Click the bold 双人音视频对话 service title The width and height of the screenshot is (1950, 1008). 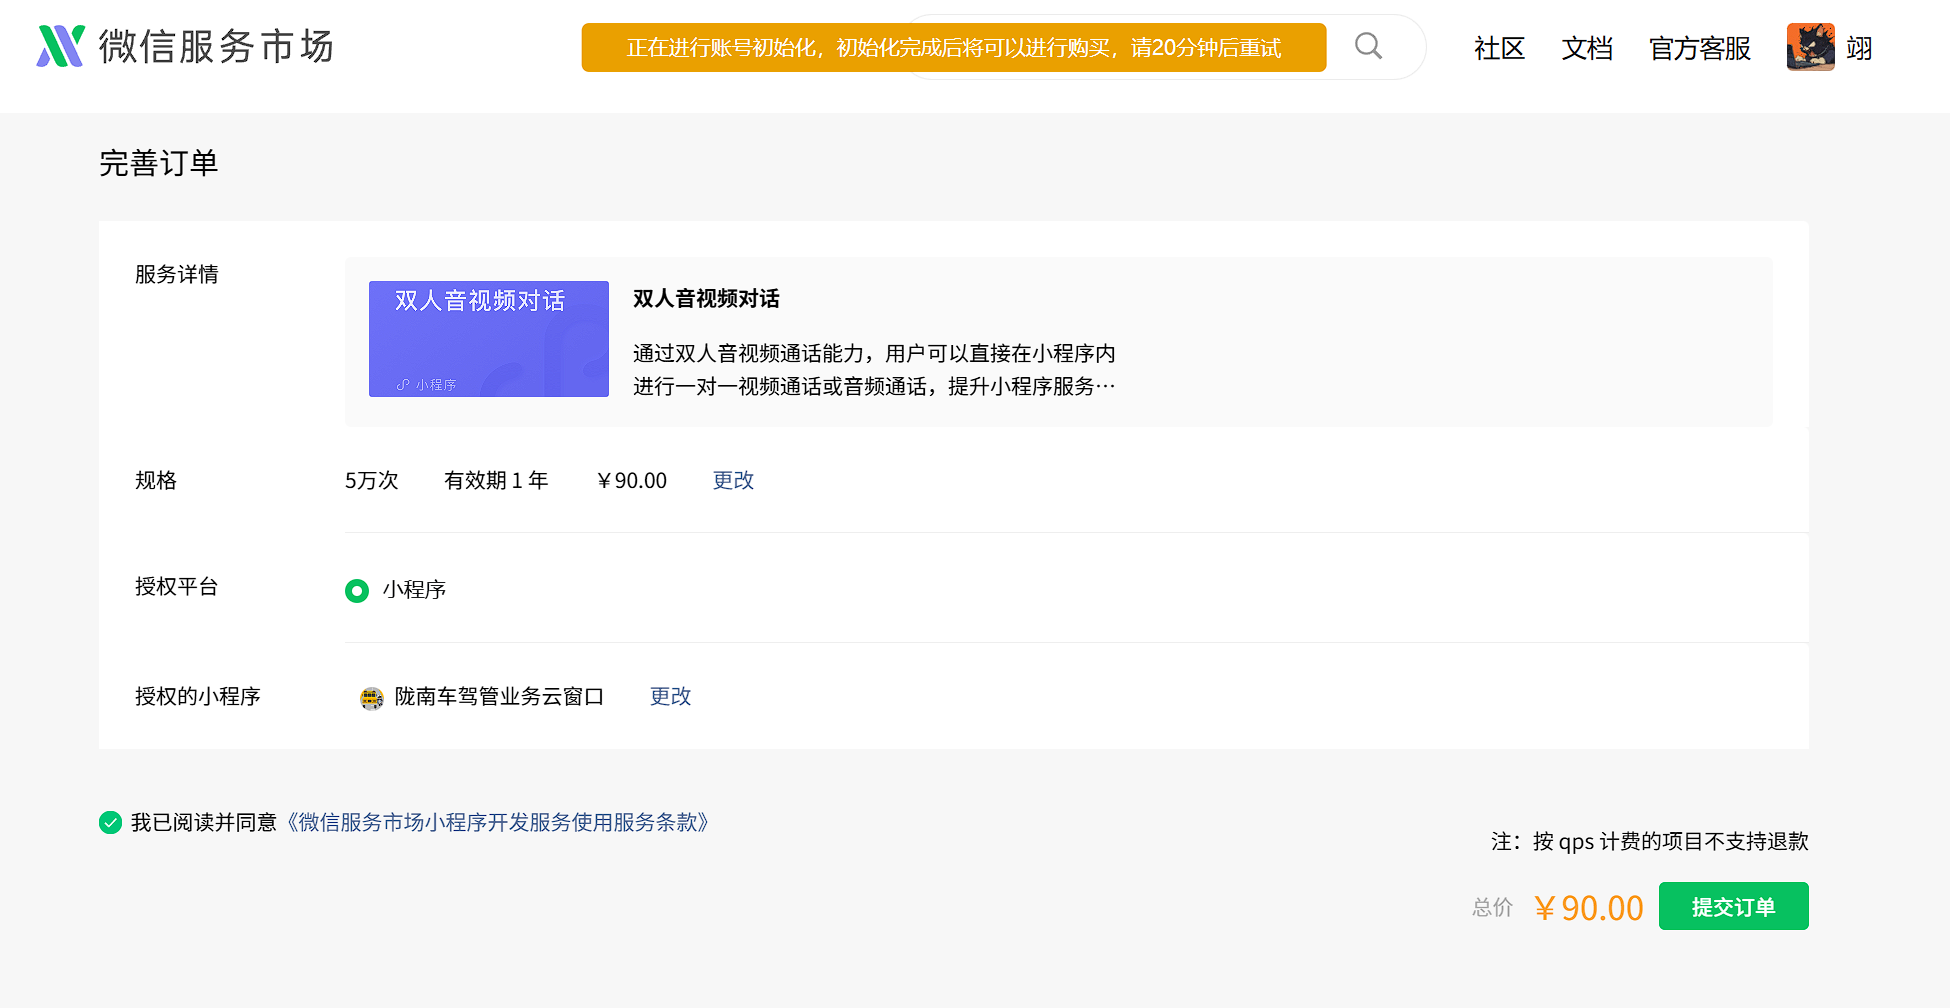coord(706,298)
